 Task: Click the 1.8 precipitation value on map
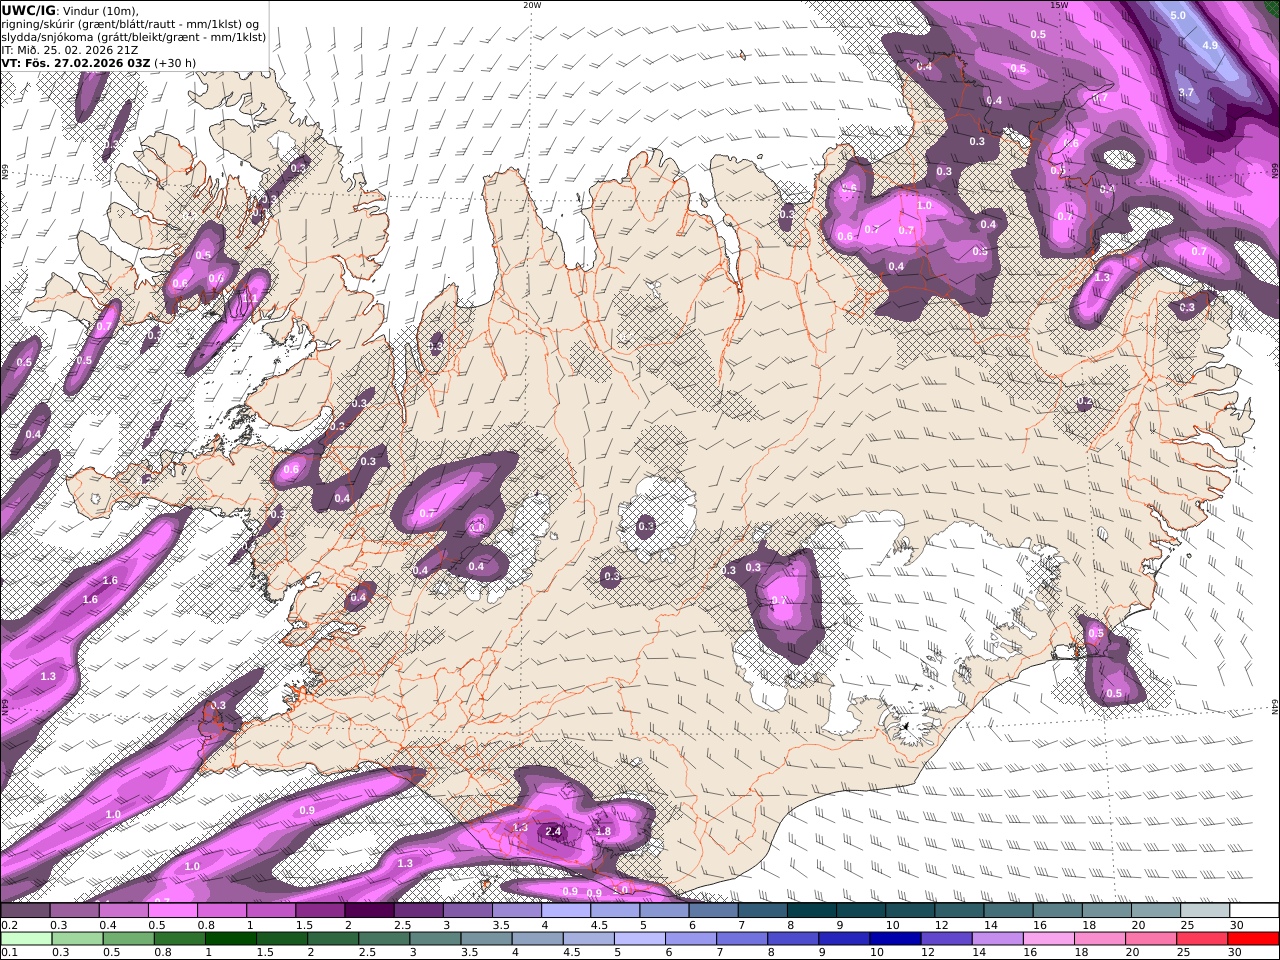click(603, 831)
